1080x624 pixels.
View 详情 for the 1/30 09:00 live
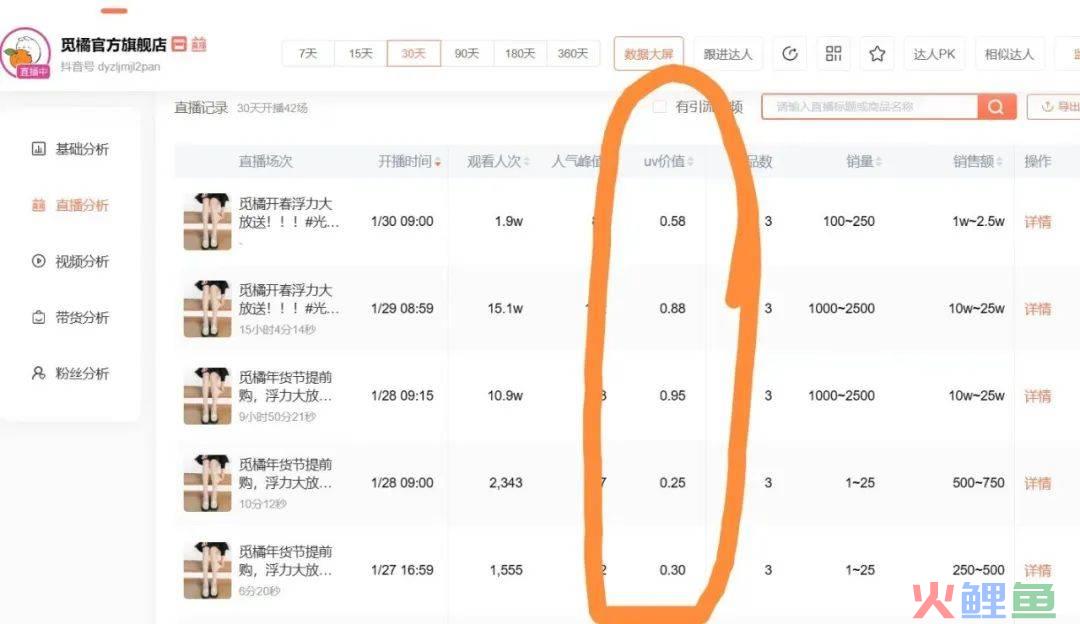tap(1038, 222)
